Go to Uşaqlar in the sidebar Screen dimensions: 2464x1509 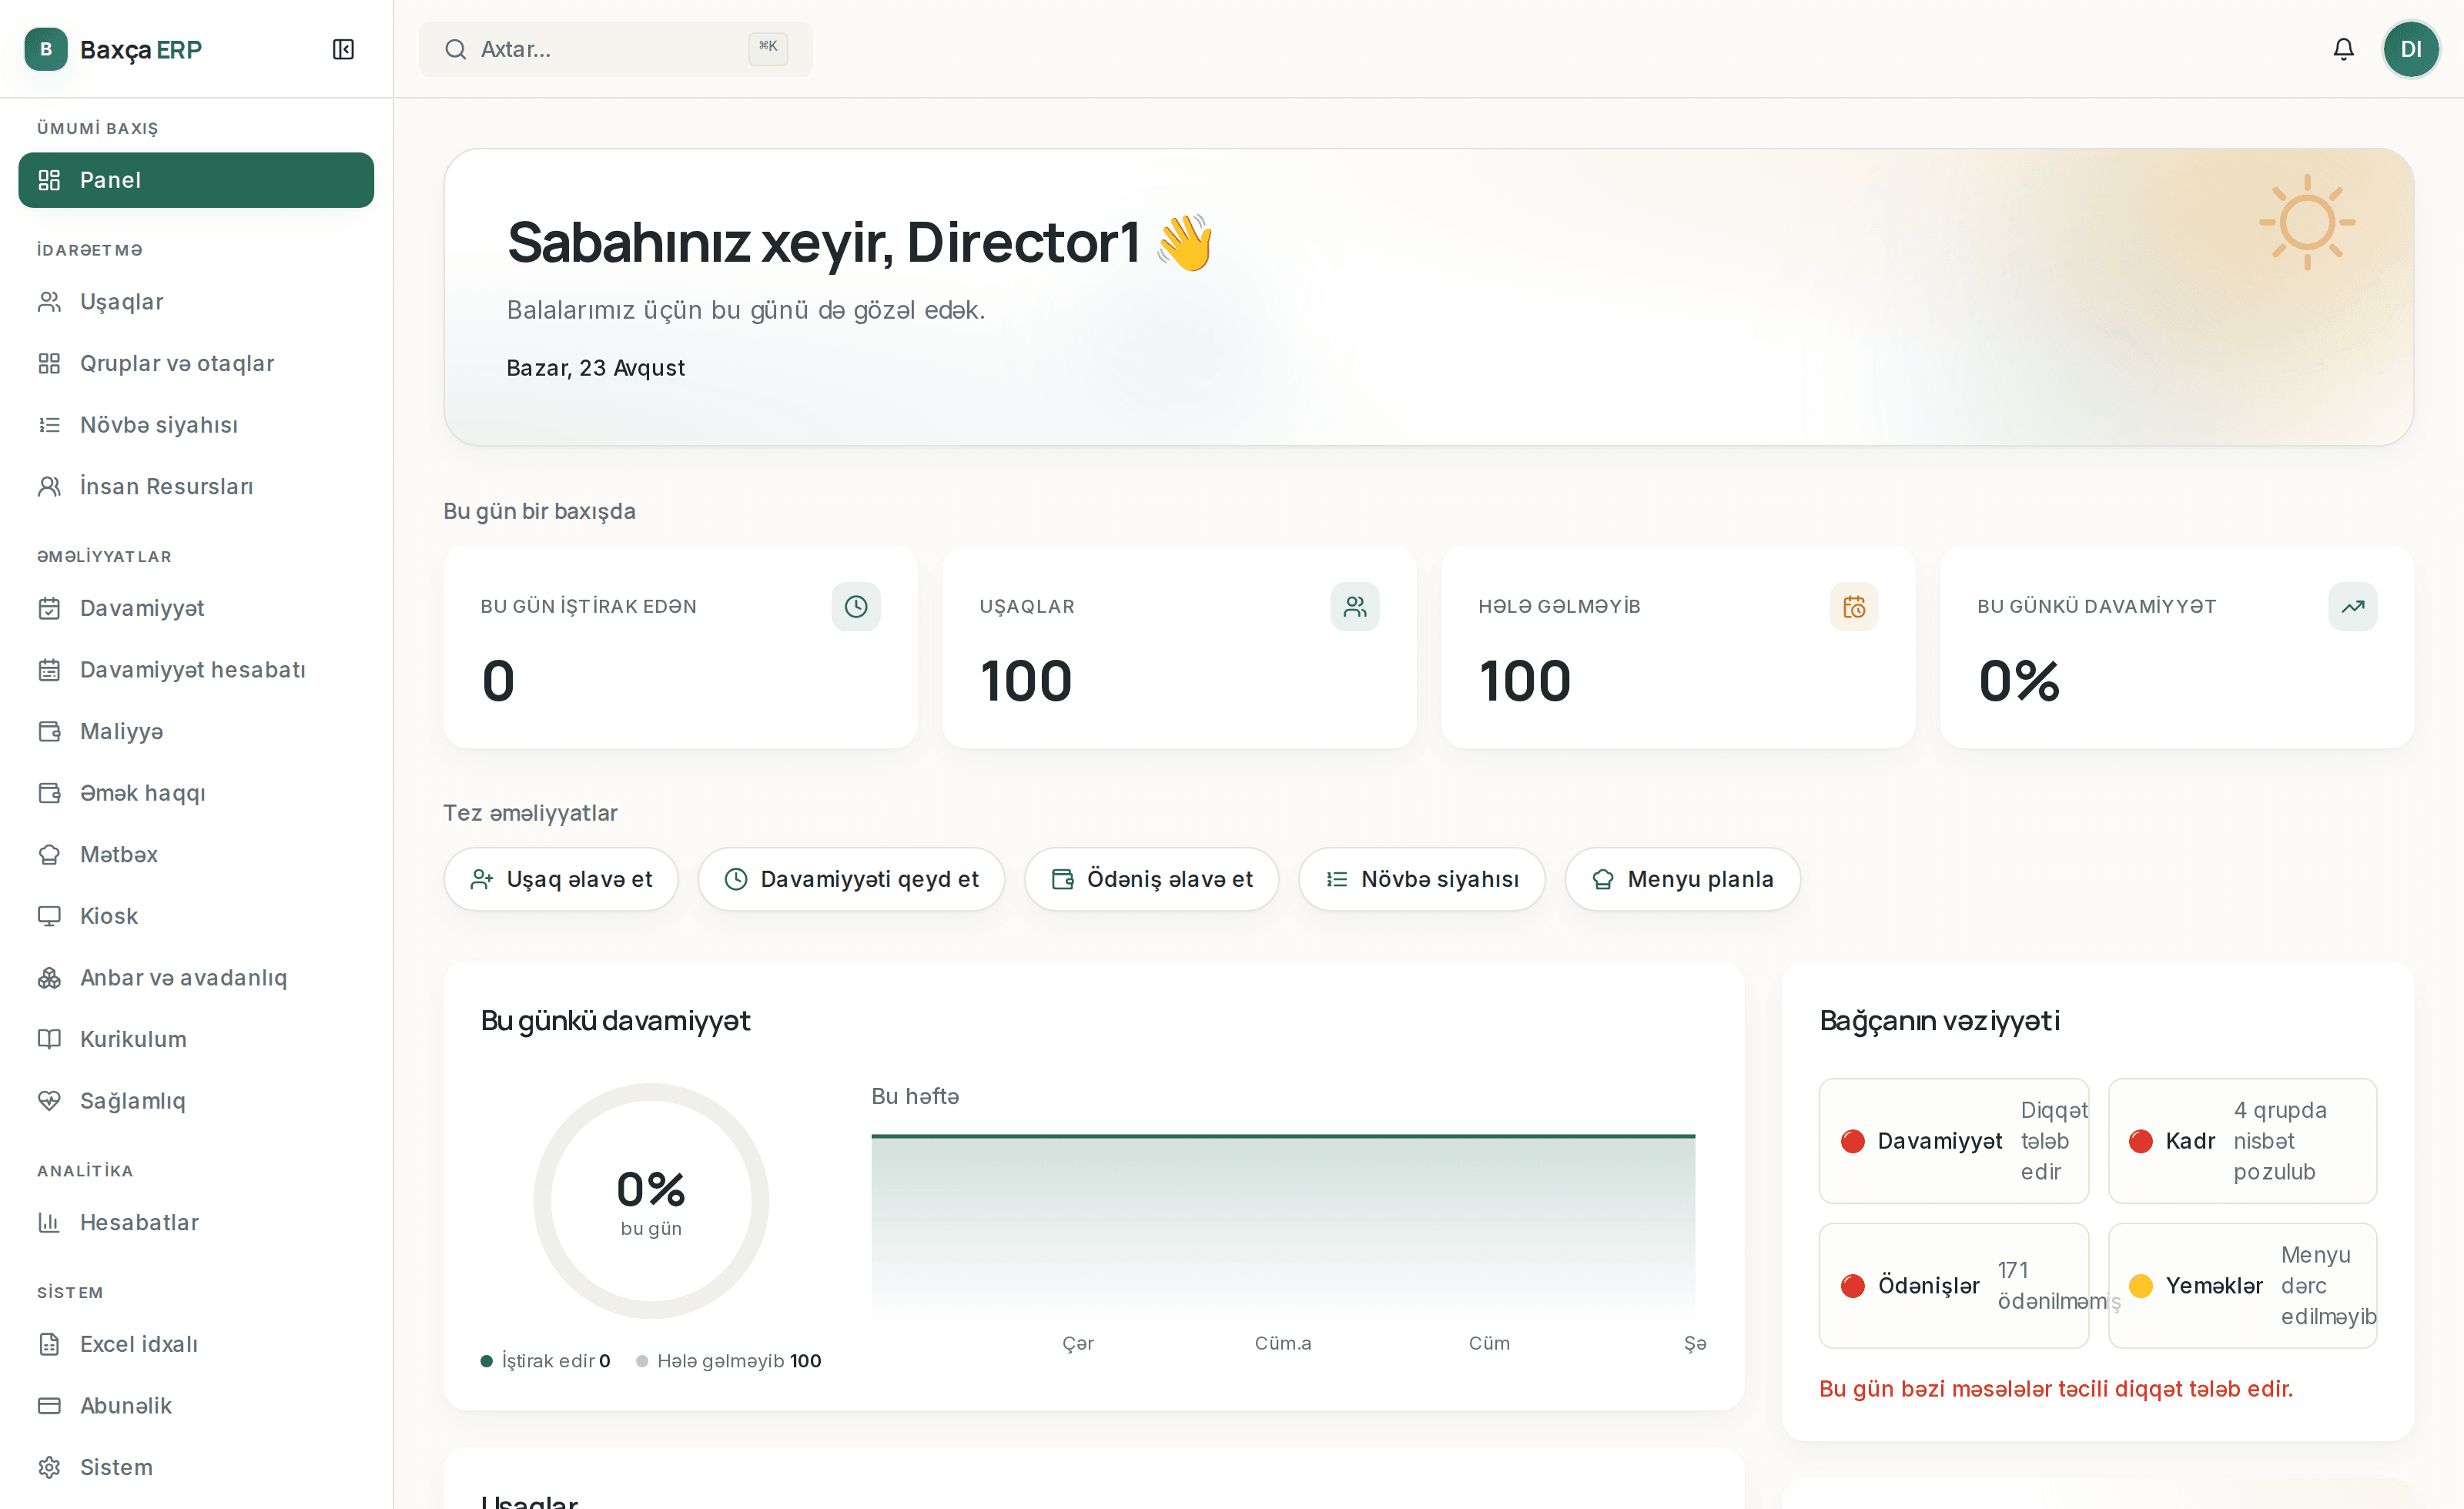pyautogui.click(x=196, y=302)
